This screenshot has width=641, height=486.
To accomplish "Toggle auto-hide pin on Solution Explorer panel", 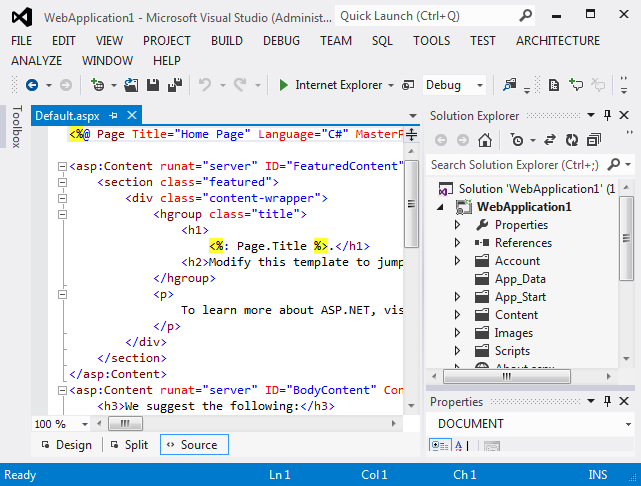I will point(608,116).
